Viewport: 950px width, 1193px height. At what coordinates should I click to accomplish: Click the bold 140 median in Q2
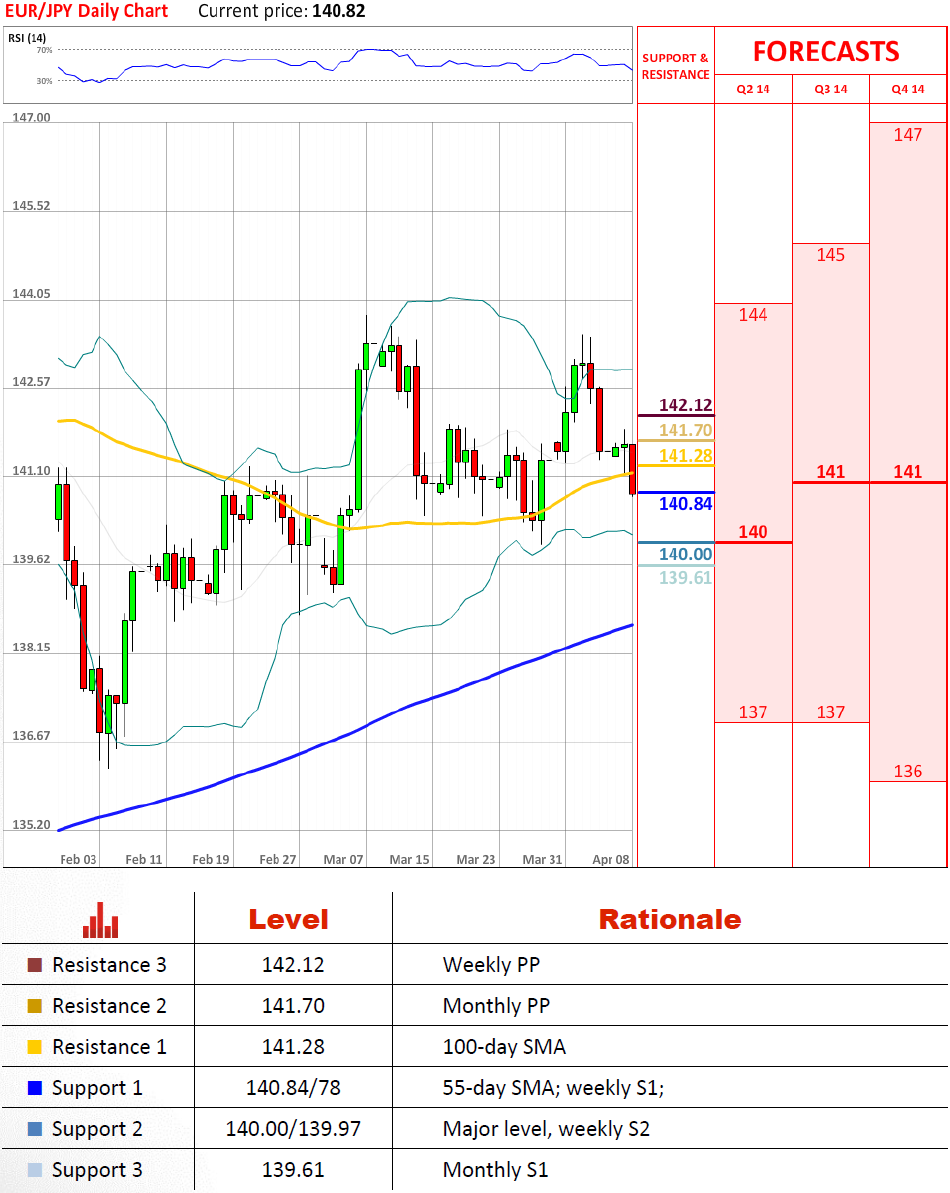tap(753, 532)
